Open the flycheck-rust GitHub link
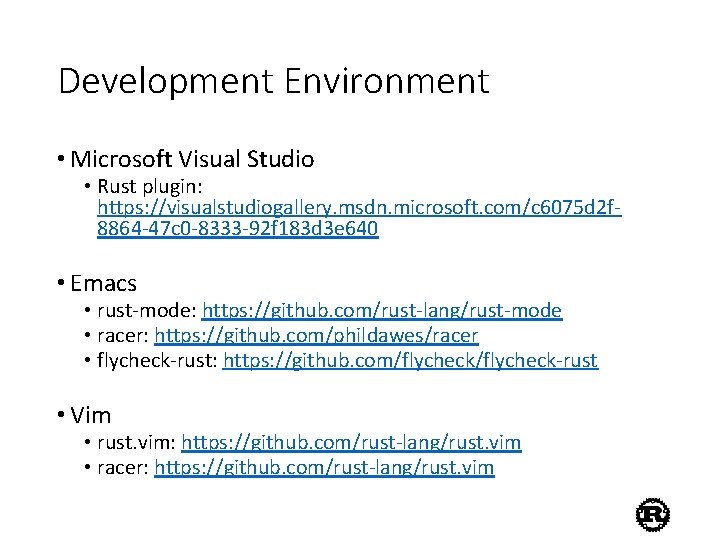720x540 pixels. coord(411,360)
